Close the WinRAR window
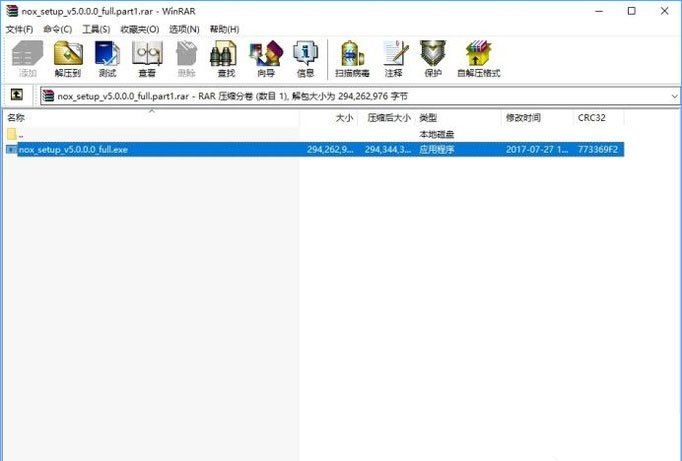682x461 pixels. pyautogui.click(x=665, y=11)
